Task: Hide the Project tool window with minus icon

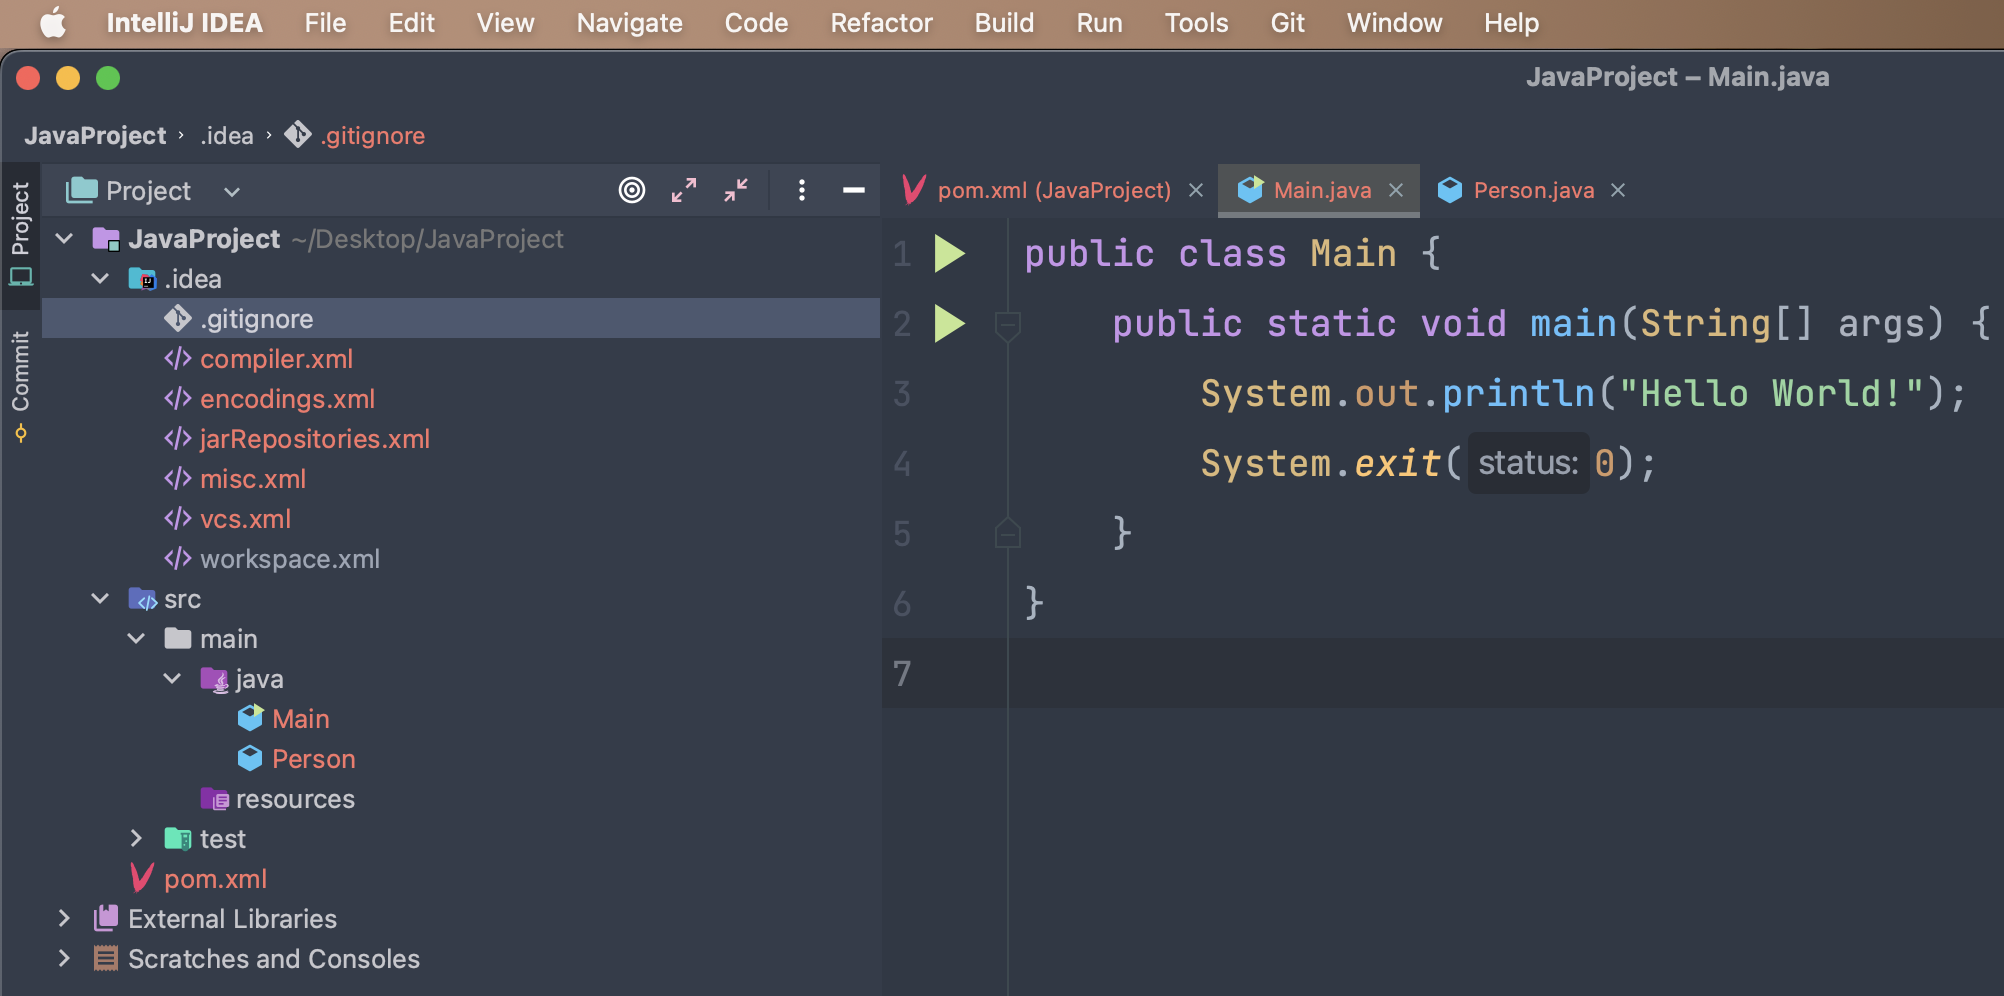Action: coord(854,190)
